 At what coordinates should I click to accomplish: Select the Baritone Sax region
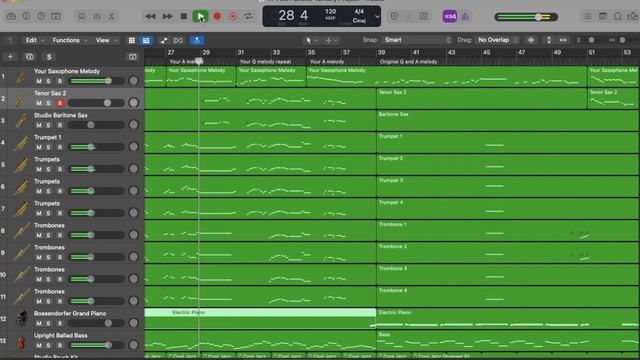(x=507, y=120)
